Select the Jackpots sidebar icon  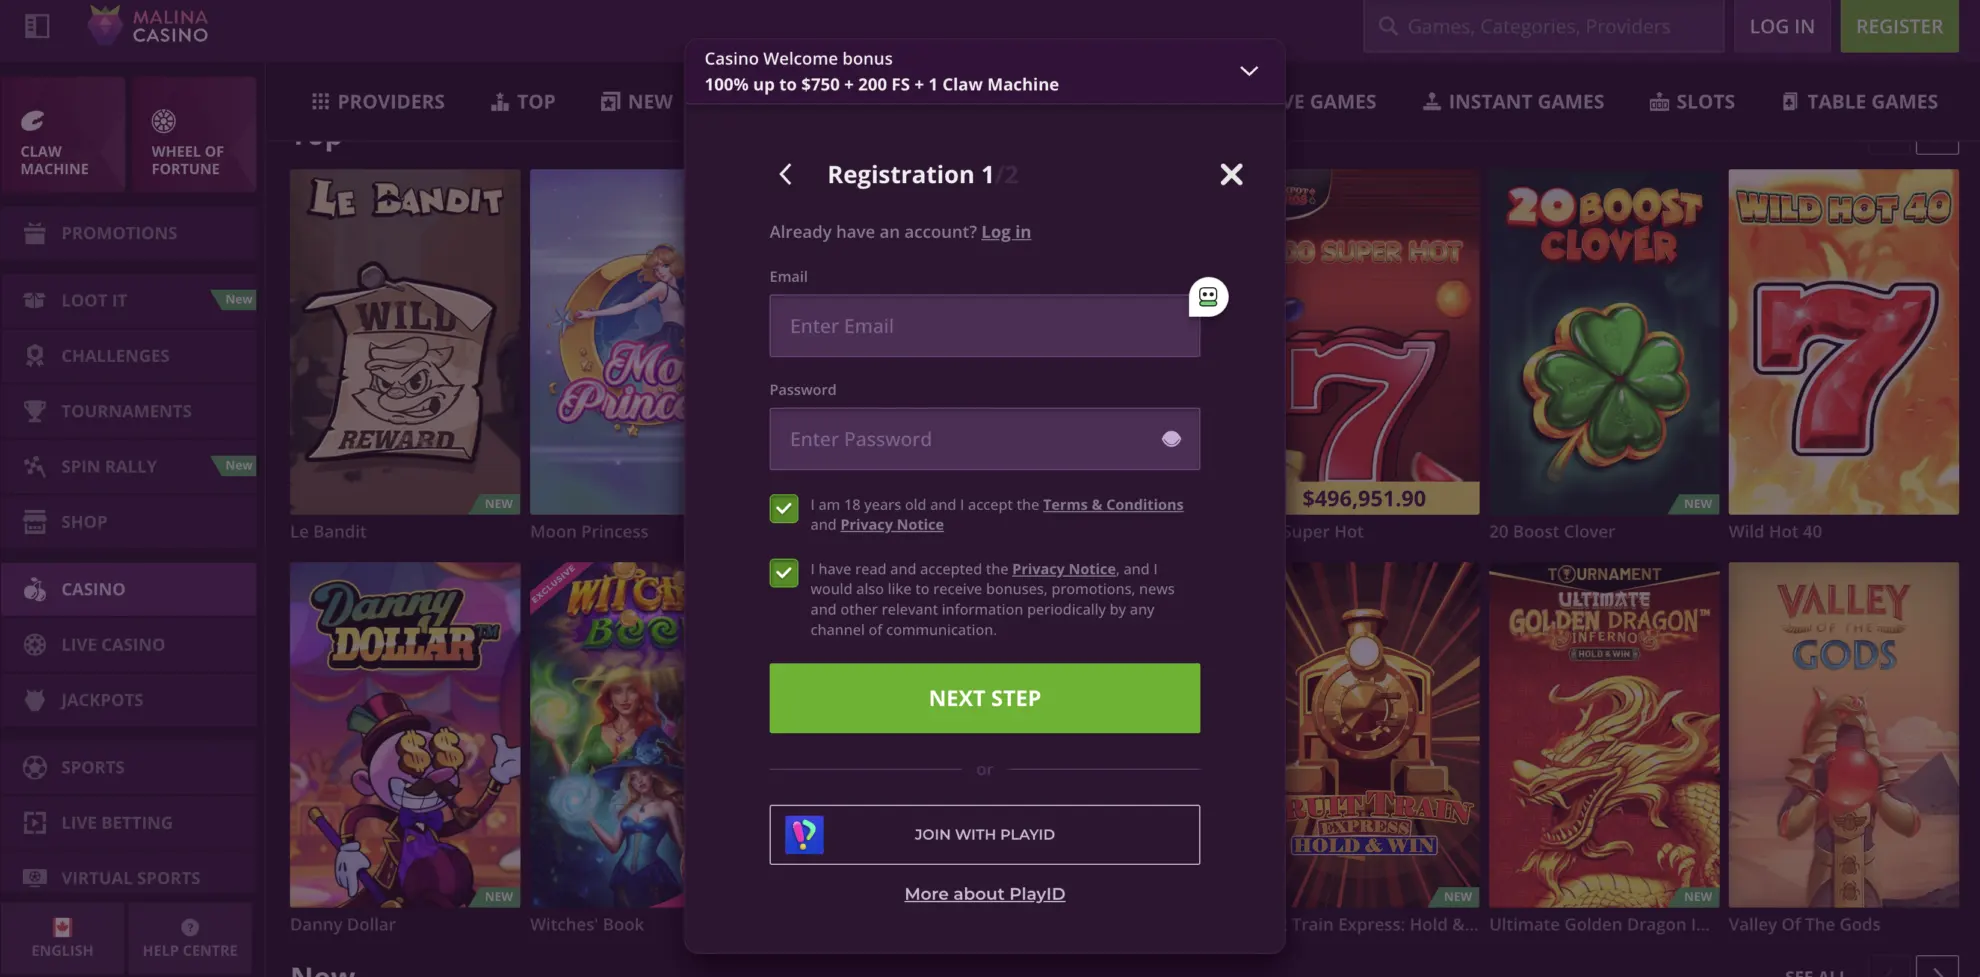pos(35,699)
